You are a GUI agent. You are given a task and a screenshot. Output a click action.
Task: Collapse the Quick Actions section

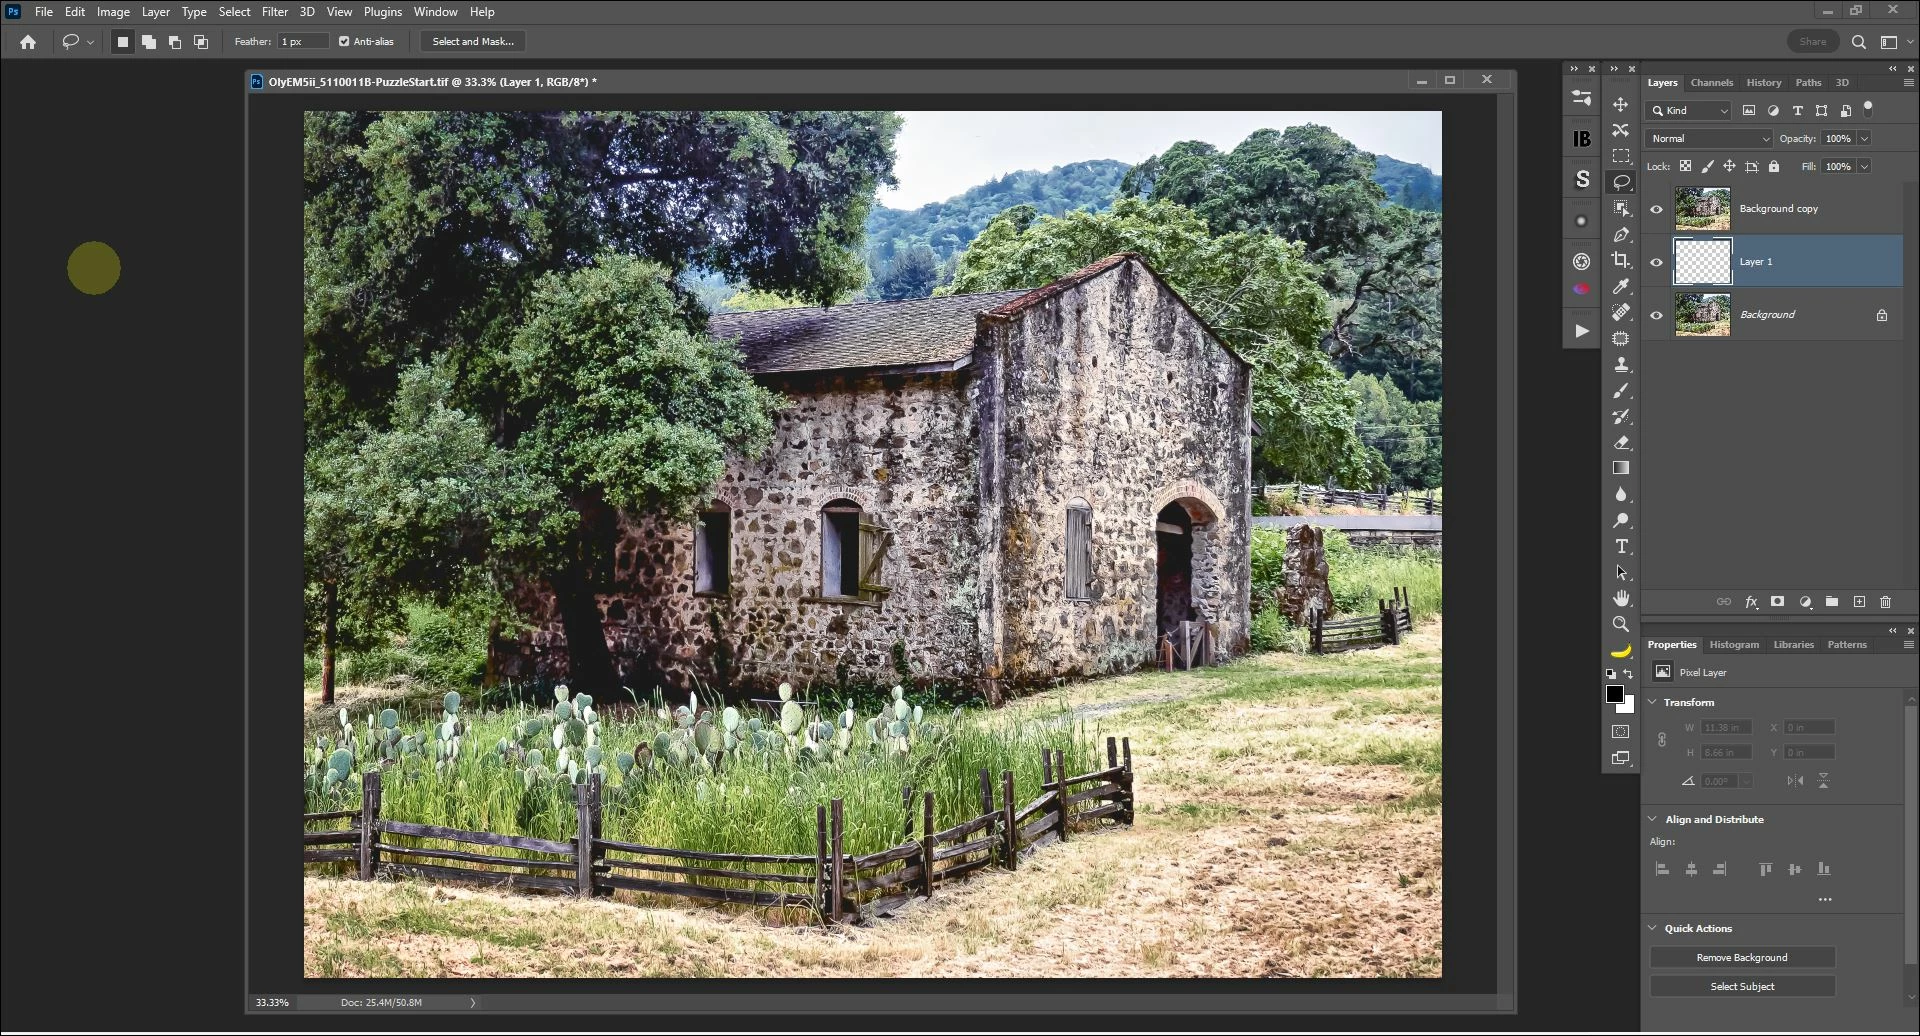1652,928
